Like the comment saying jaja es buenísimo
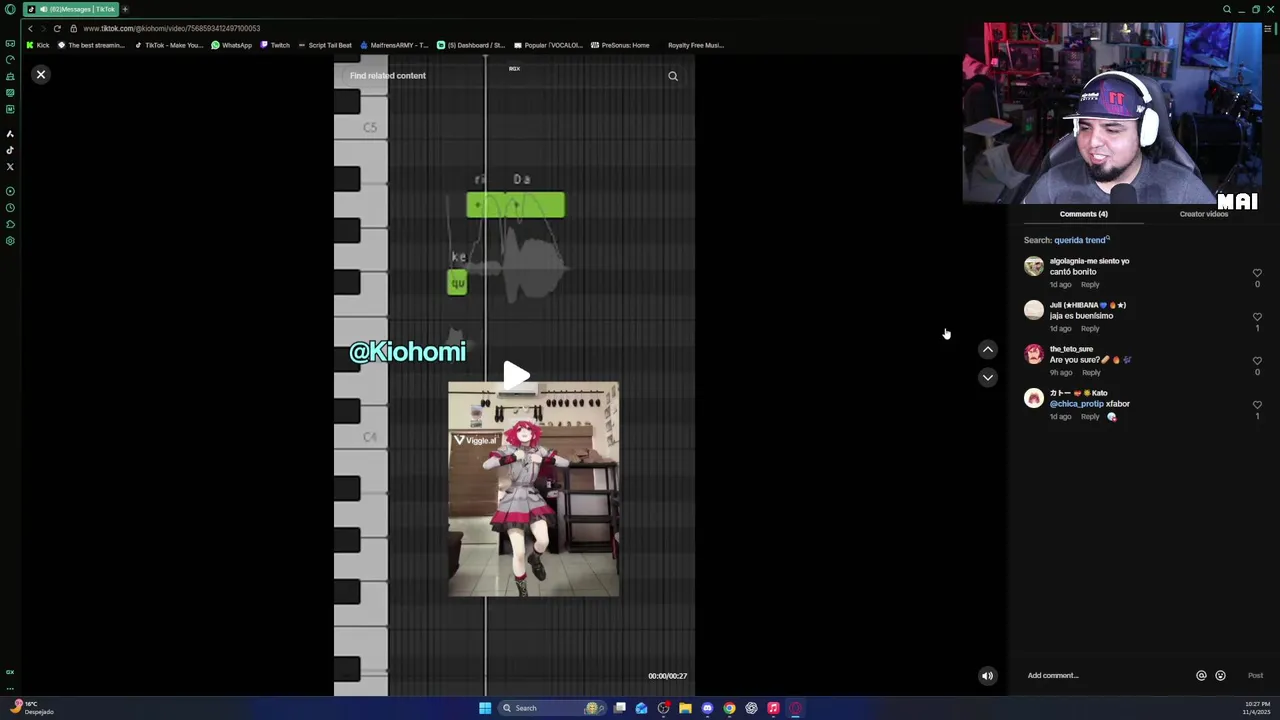Screen dimensions: 1280x720 pos(1257,317)
